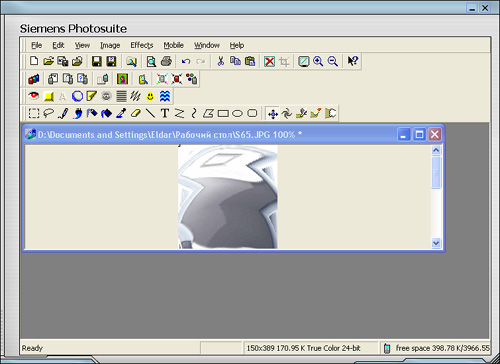
Task: Select the Pen drawing tool
Action: click(x=63, y=113)
